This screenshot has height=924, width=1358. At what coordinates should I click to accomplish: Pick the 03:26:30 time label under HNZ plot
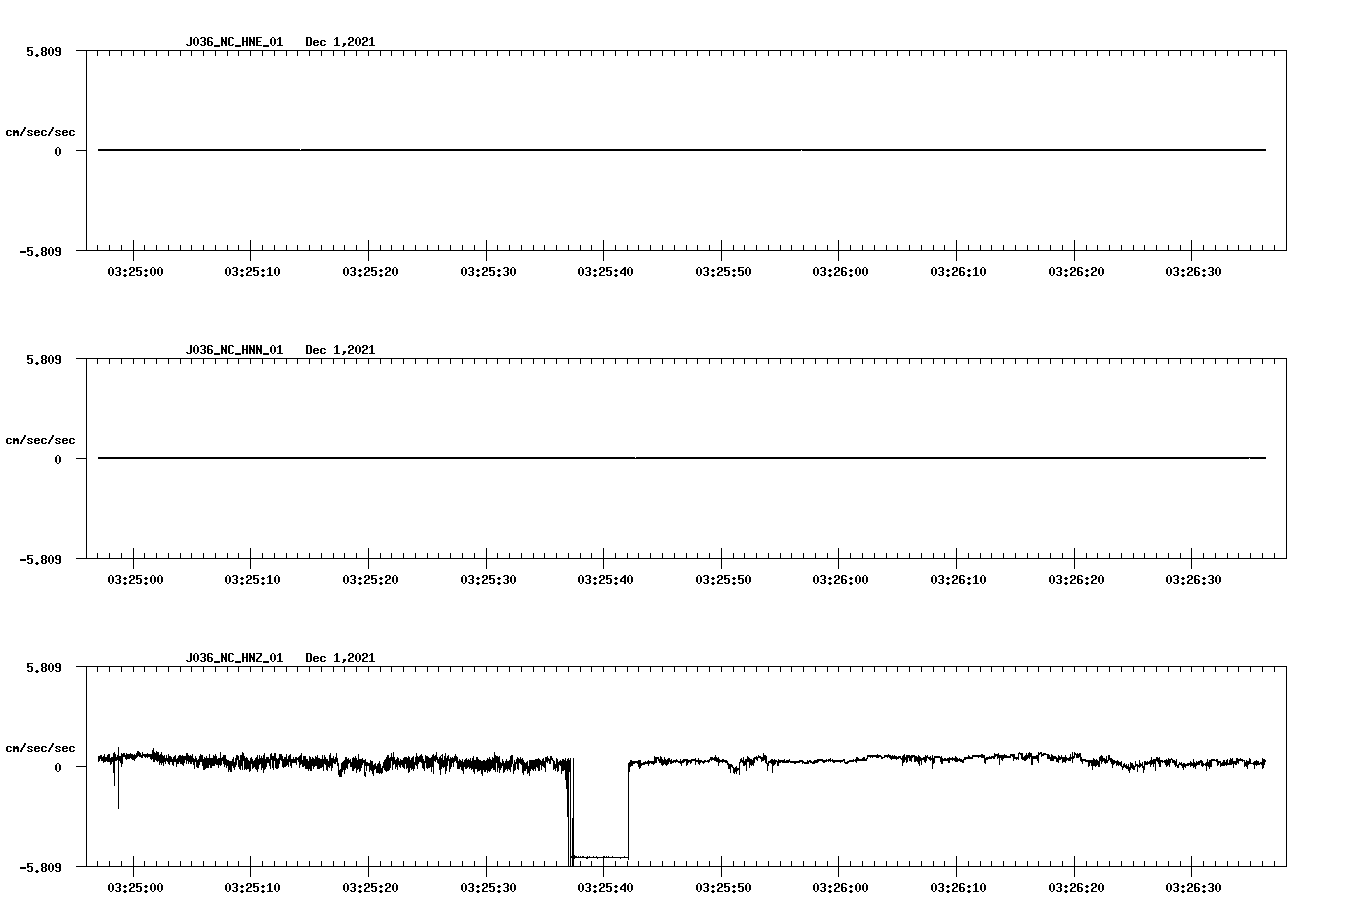(x=1193, y=887)
